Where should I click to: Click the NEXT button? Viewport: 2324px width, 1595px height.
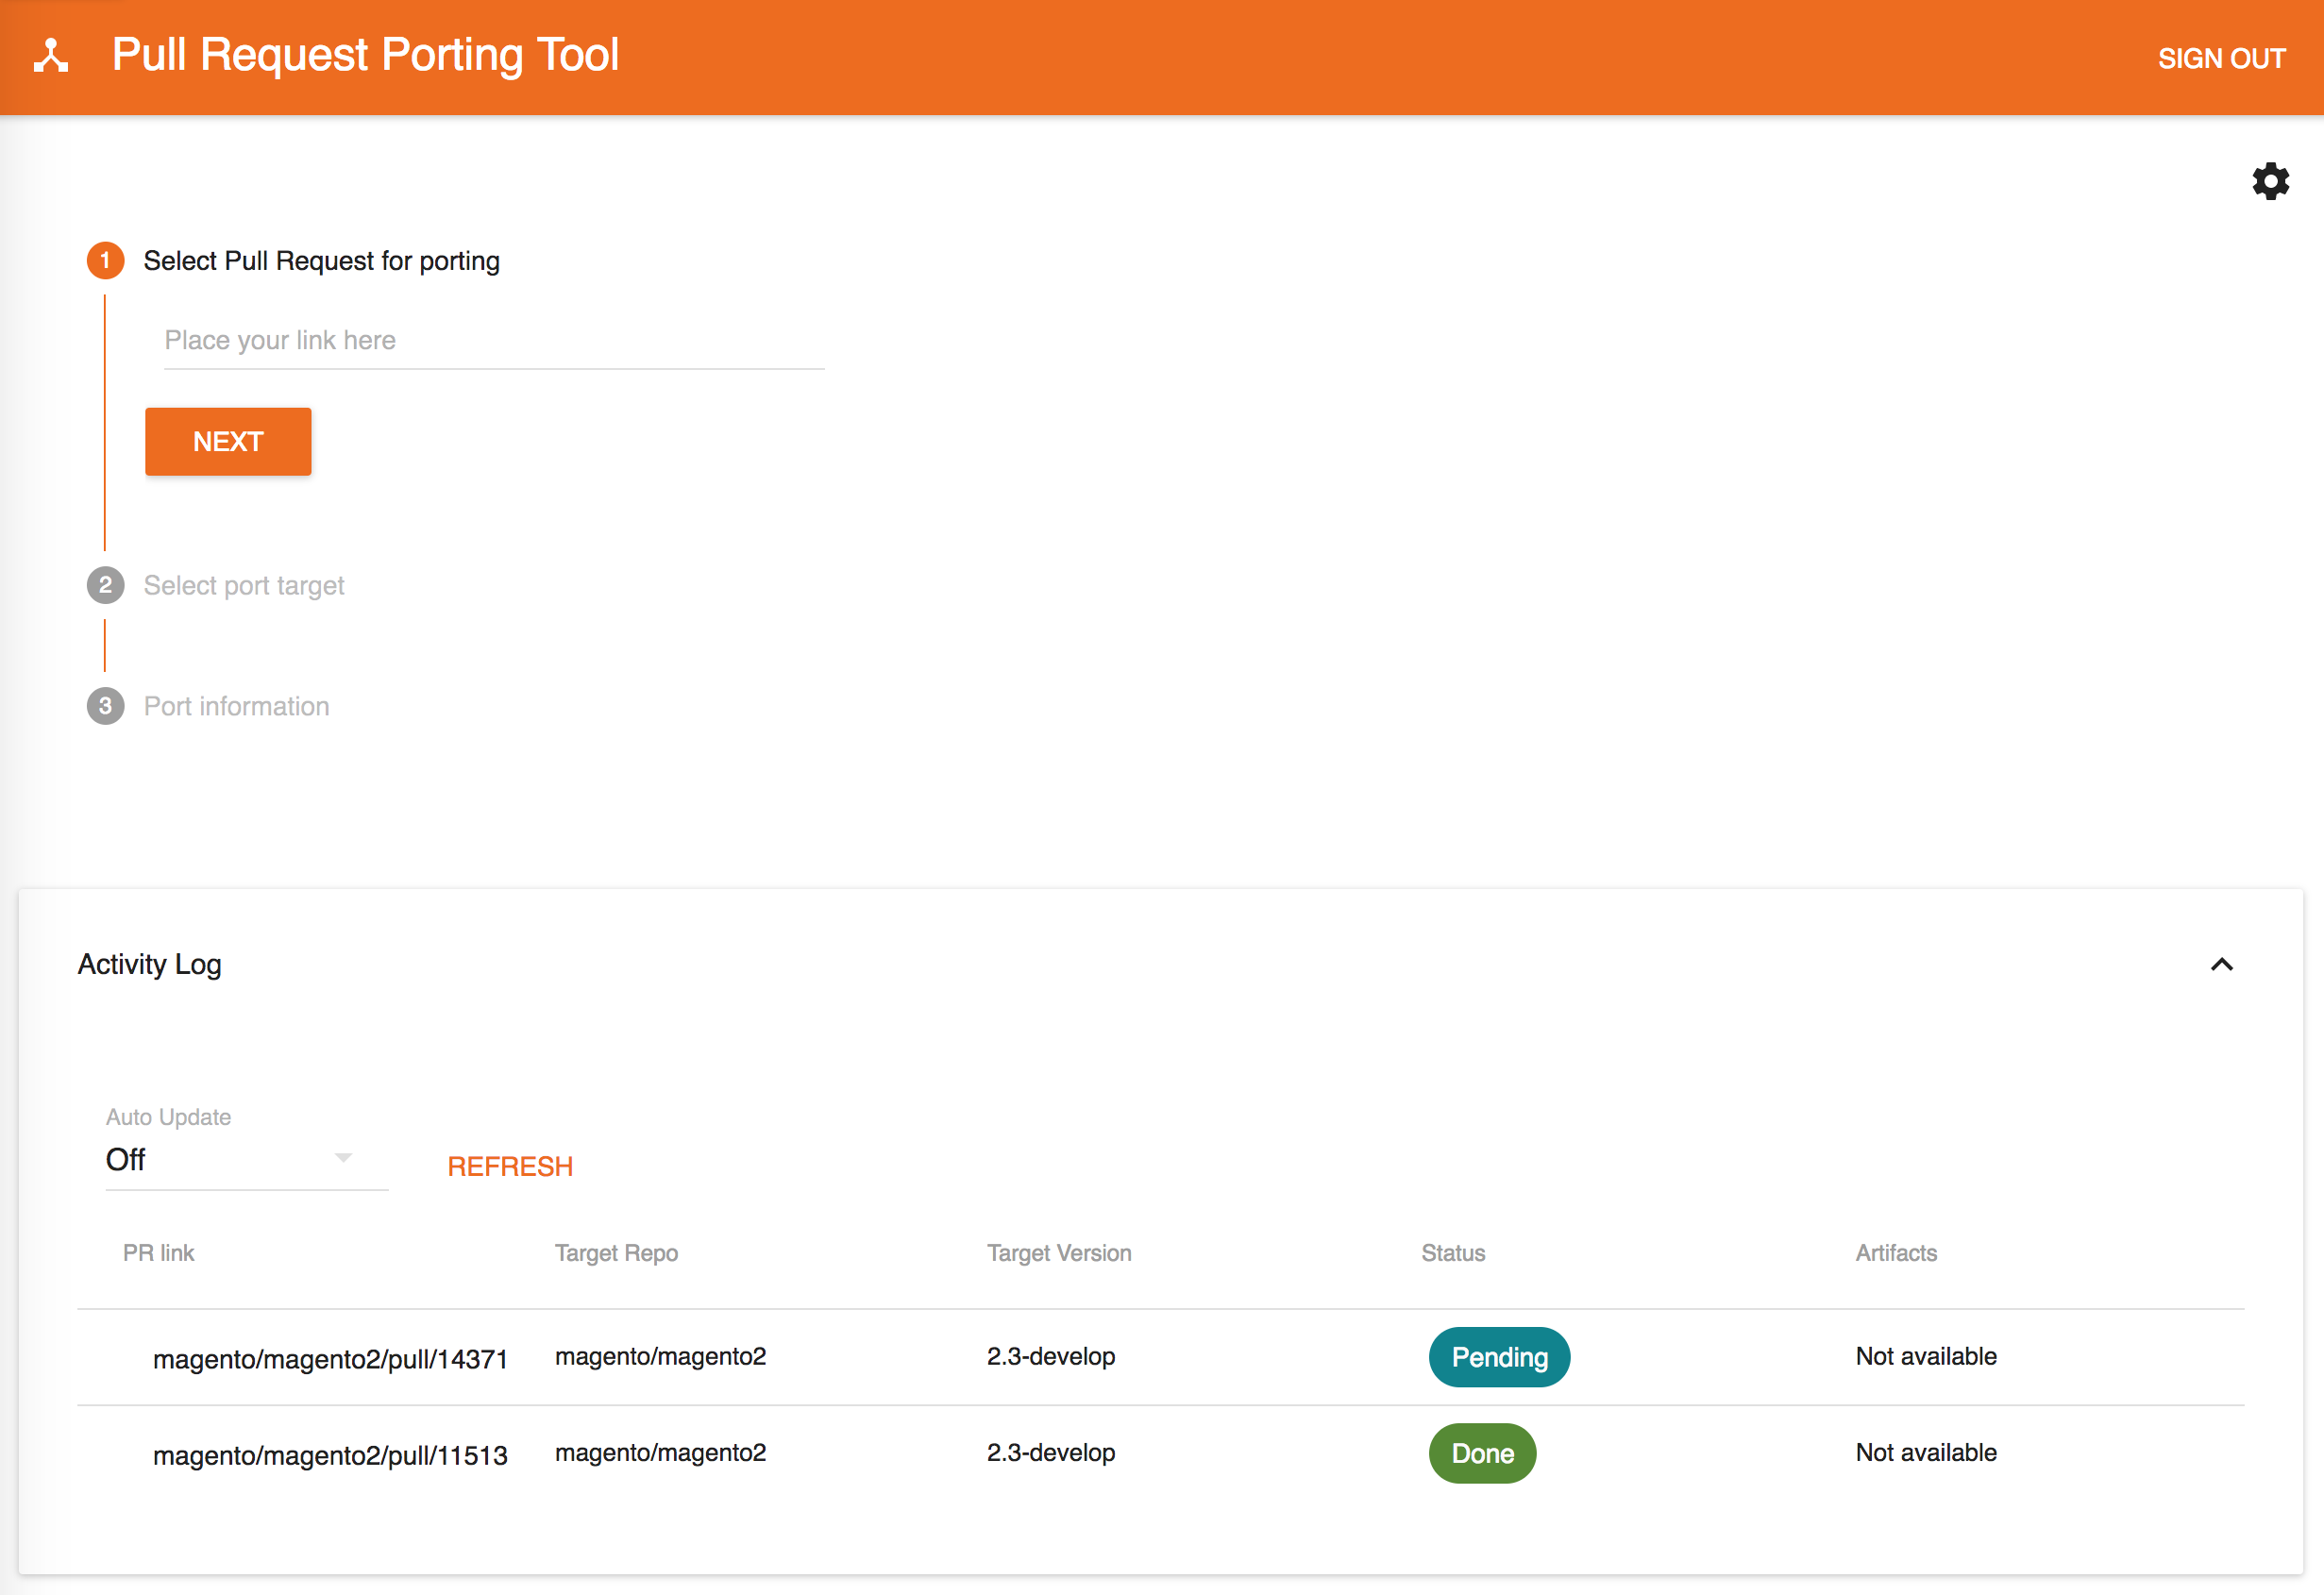227,440
